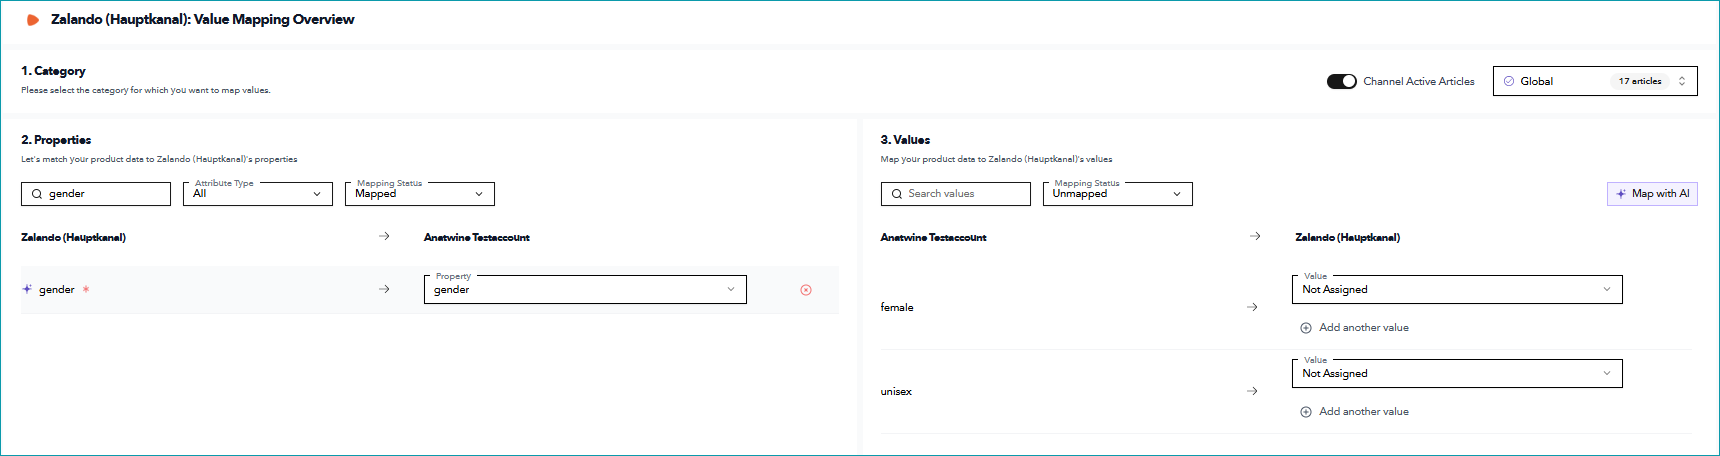Click the arrow icon in gender property row
This screenshot has width=1720, height=456.
click(x=384, y=289)
